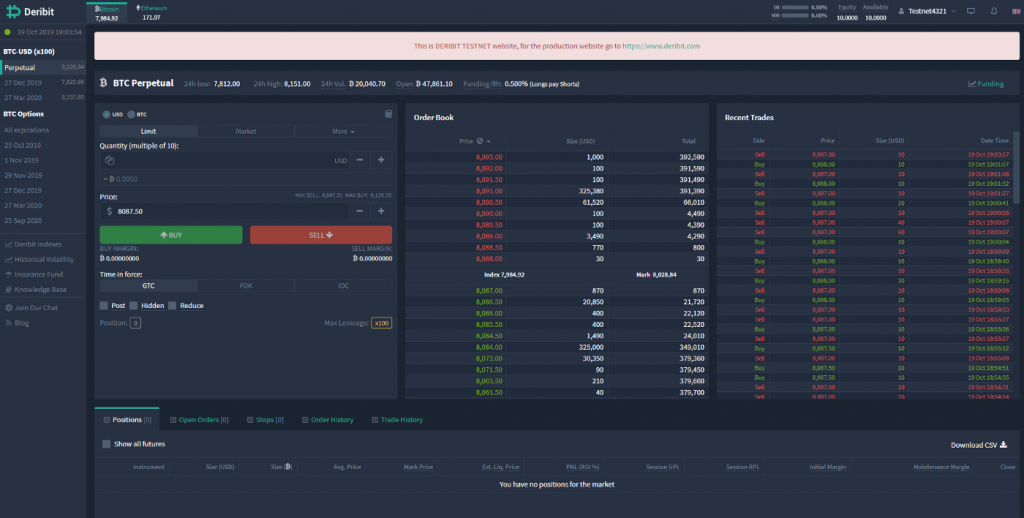Switch to the Bitcoin currency tab
Screen dimensions: 1024x518
(x=106, y=13)
